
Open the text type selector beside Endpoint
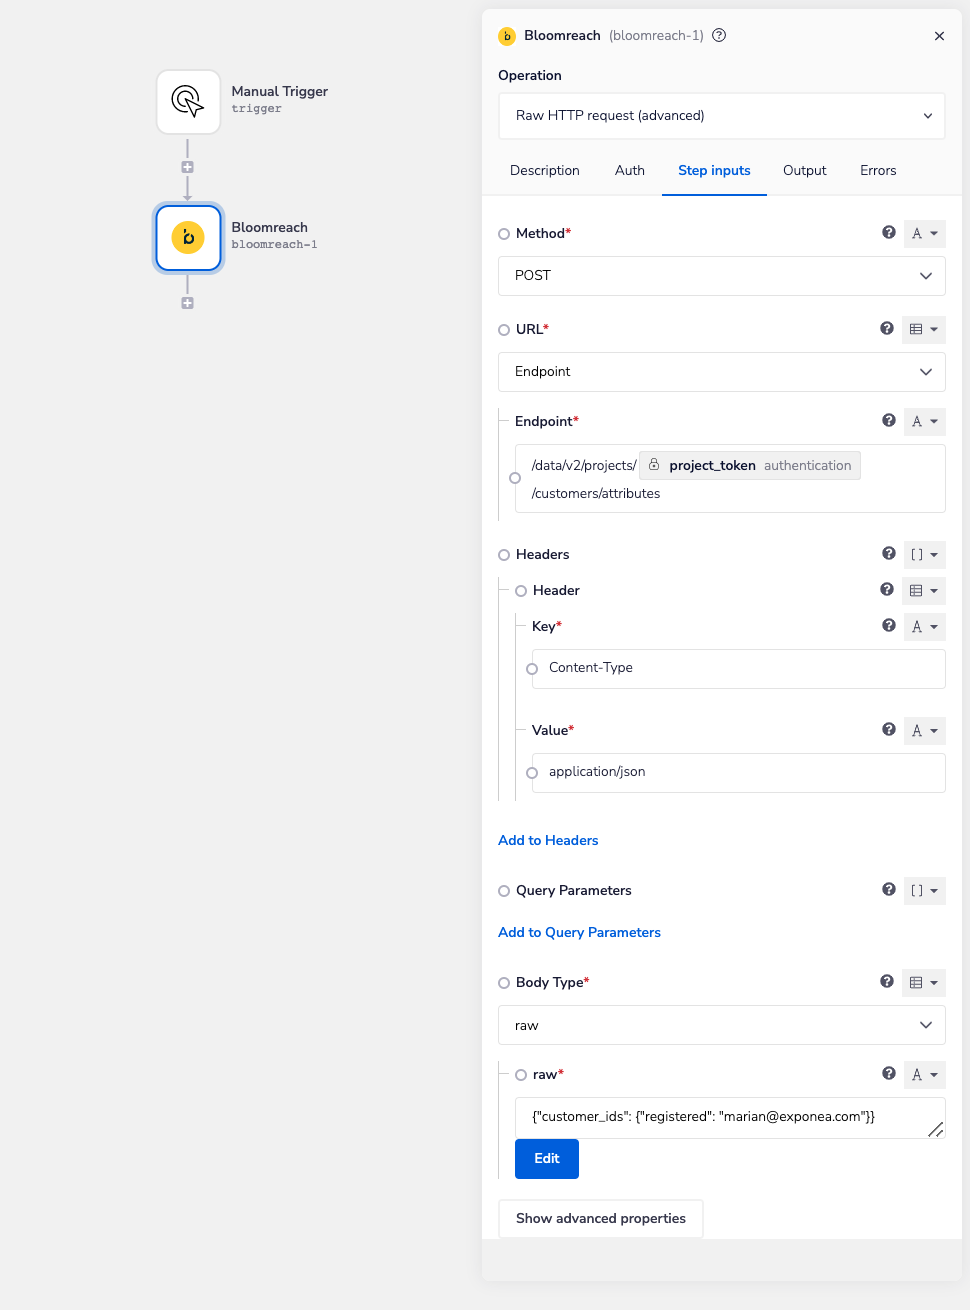point(924,421)
